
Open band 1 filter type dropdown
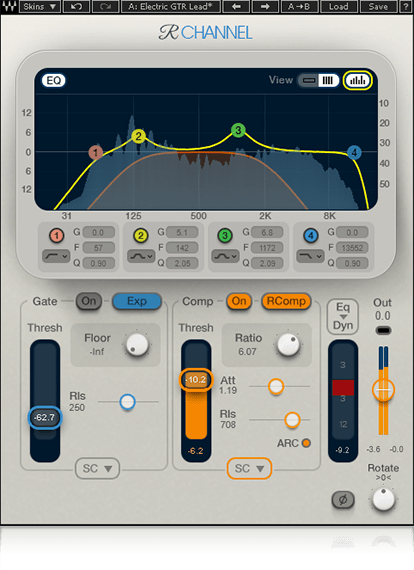click(x=56, y=256)
